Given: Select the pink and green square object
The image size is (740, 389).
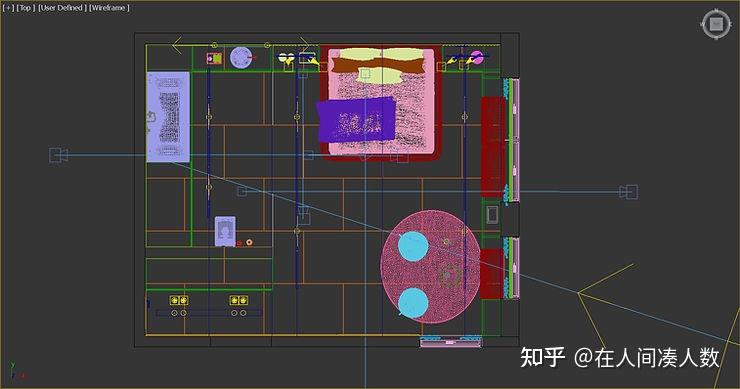Looking at the screenshot, I should [215, 59].
